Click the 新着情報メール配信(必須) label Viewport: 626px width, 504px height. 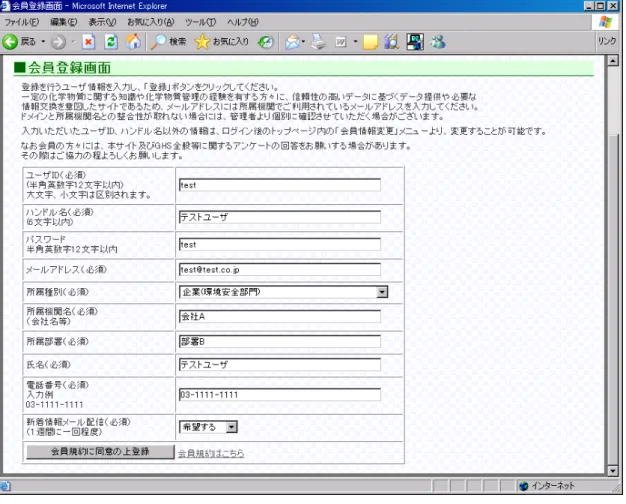coord(78,422)
